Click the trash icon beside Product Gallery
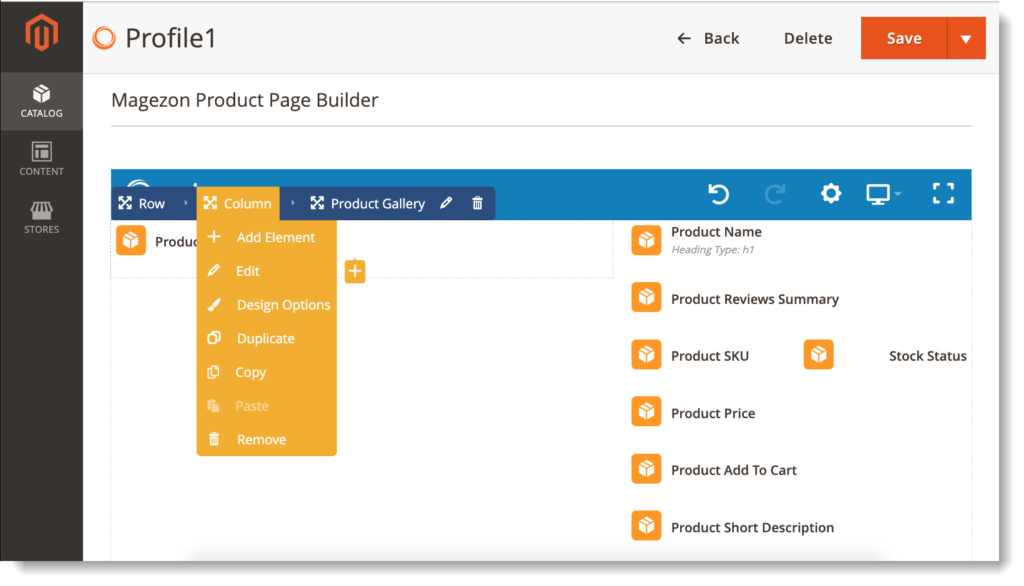Image resolution: width=1024 pixels, height=586 pixels. [477, 203]
